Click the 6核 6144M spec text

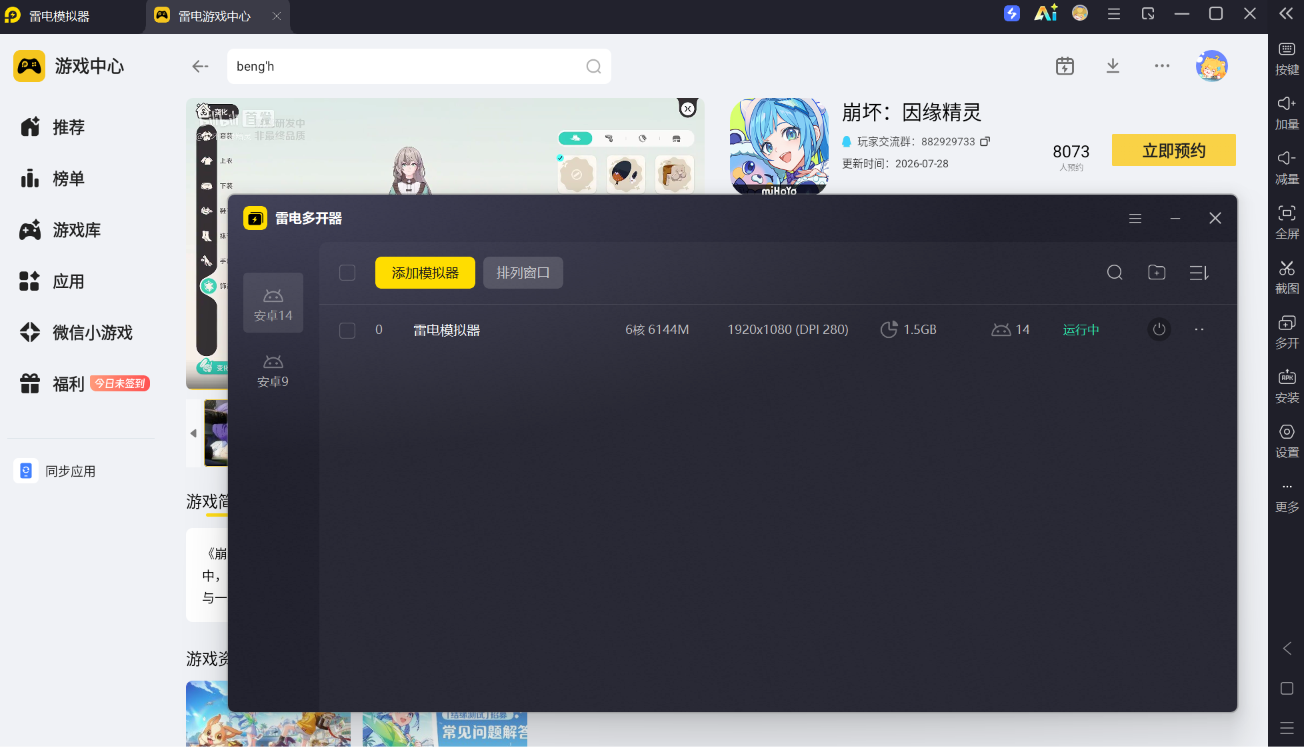click(x=657, y=330)
